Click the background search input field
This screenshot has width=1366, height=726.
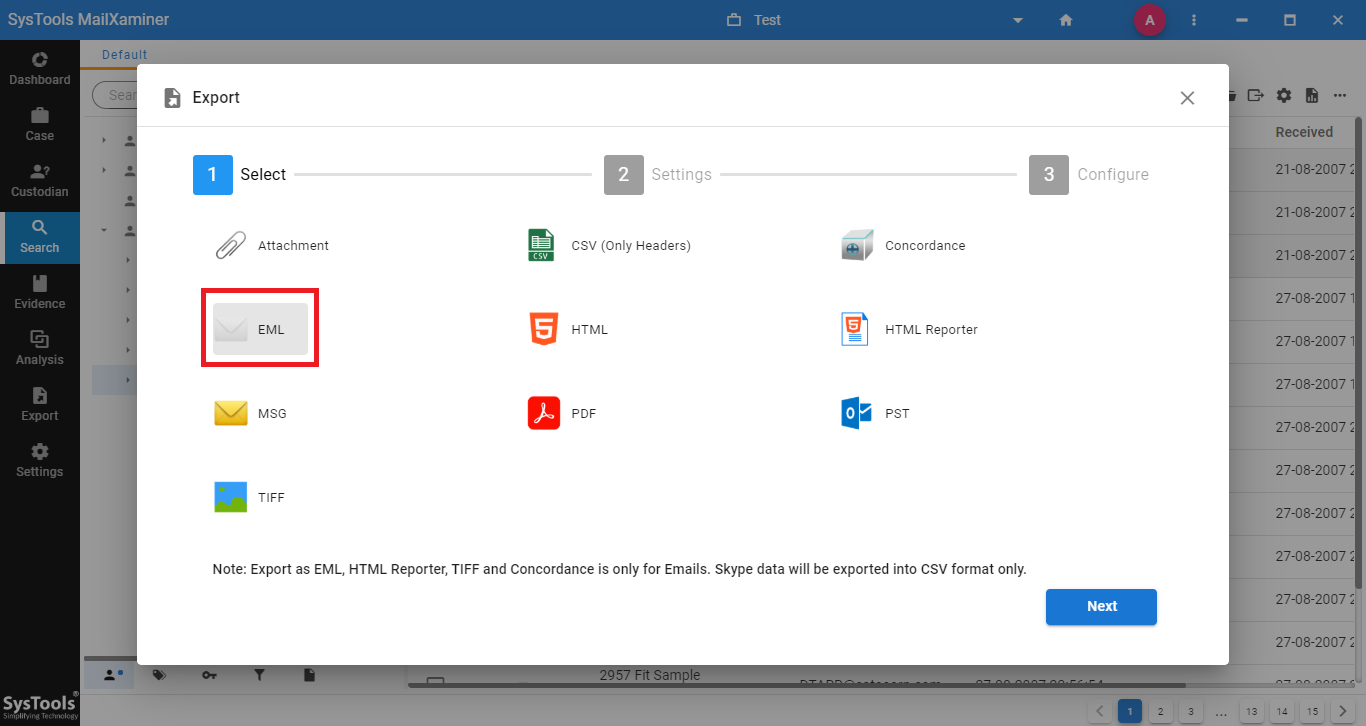pyautogui.click(x=115, y=95)
